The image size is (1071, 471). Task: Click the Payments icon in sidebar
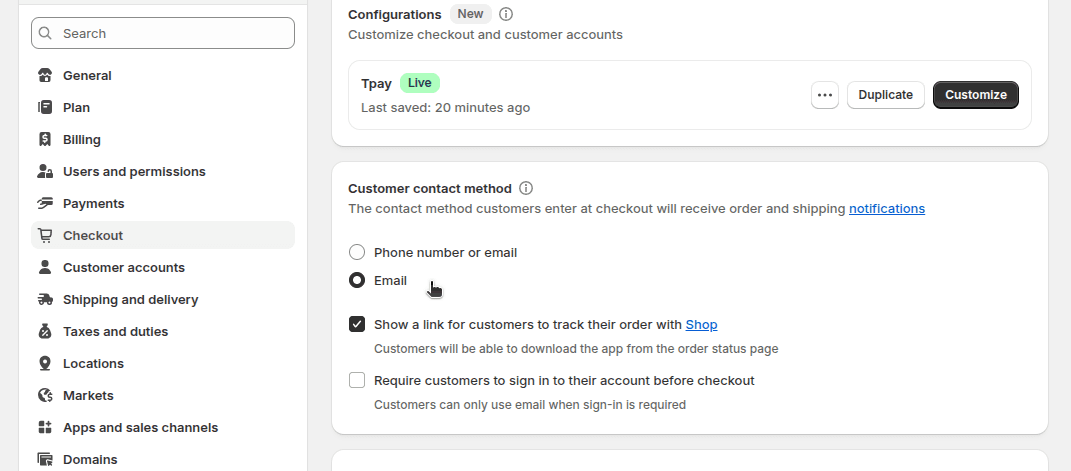[x=45, y=204]
